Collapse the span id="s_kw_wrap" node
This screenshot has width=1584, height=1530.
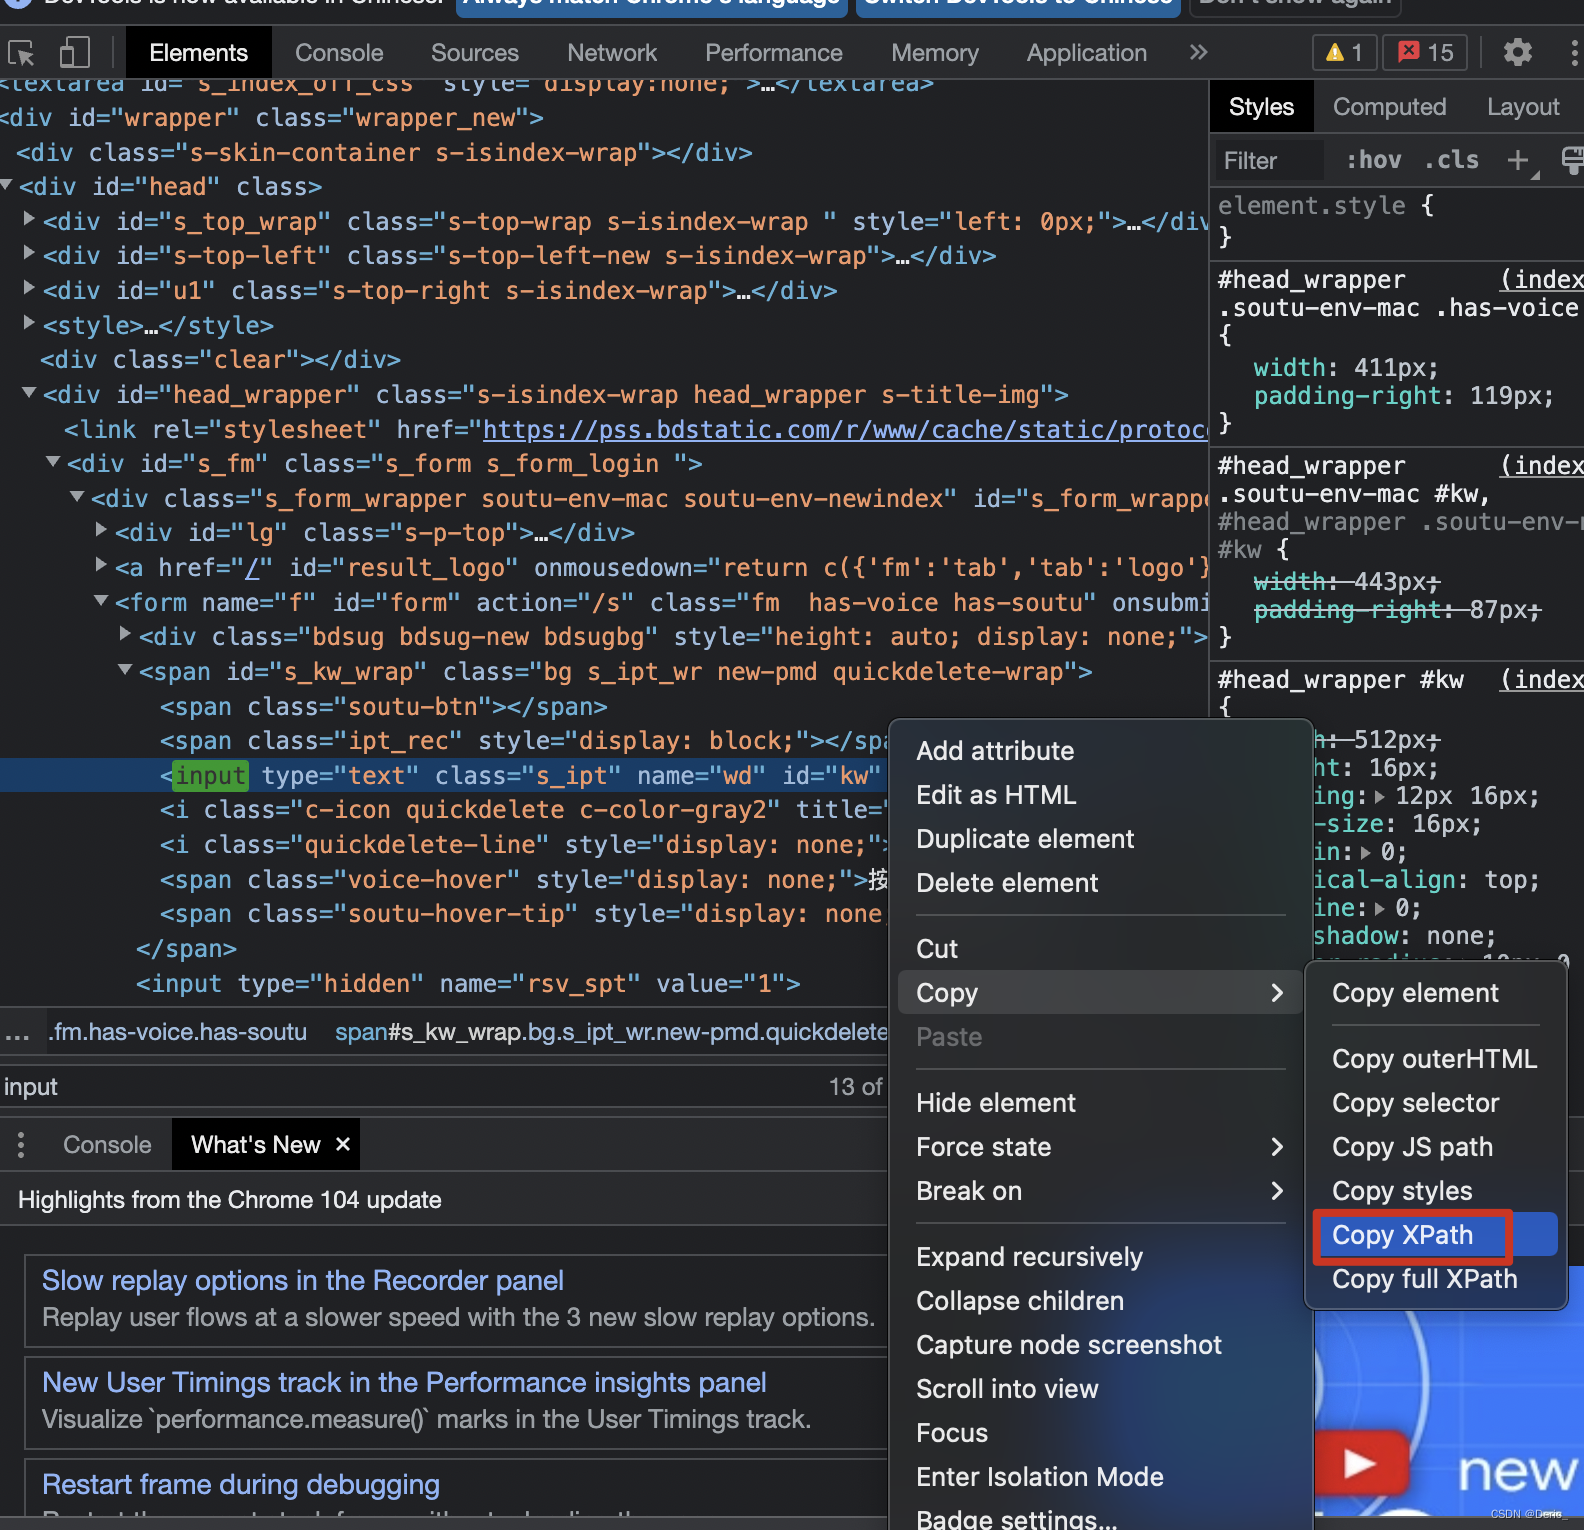pos(126,670)
